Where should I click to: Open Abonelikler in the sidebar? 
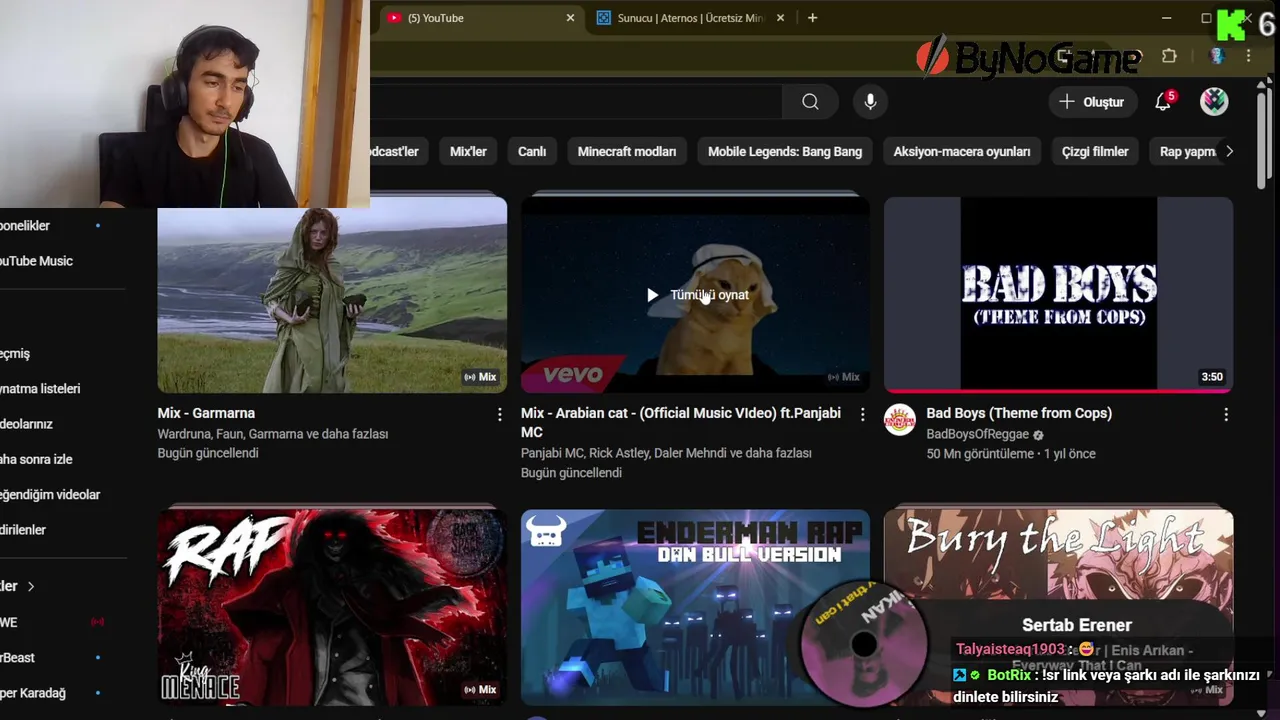(25, 226)
